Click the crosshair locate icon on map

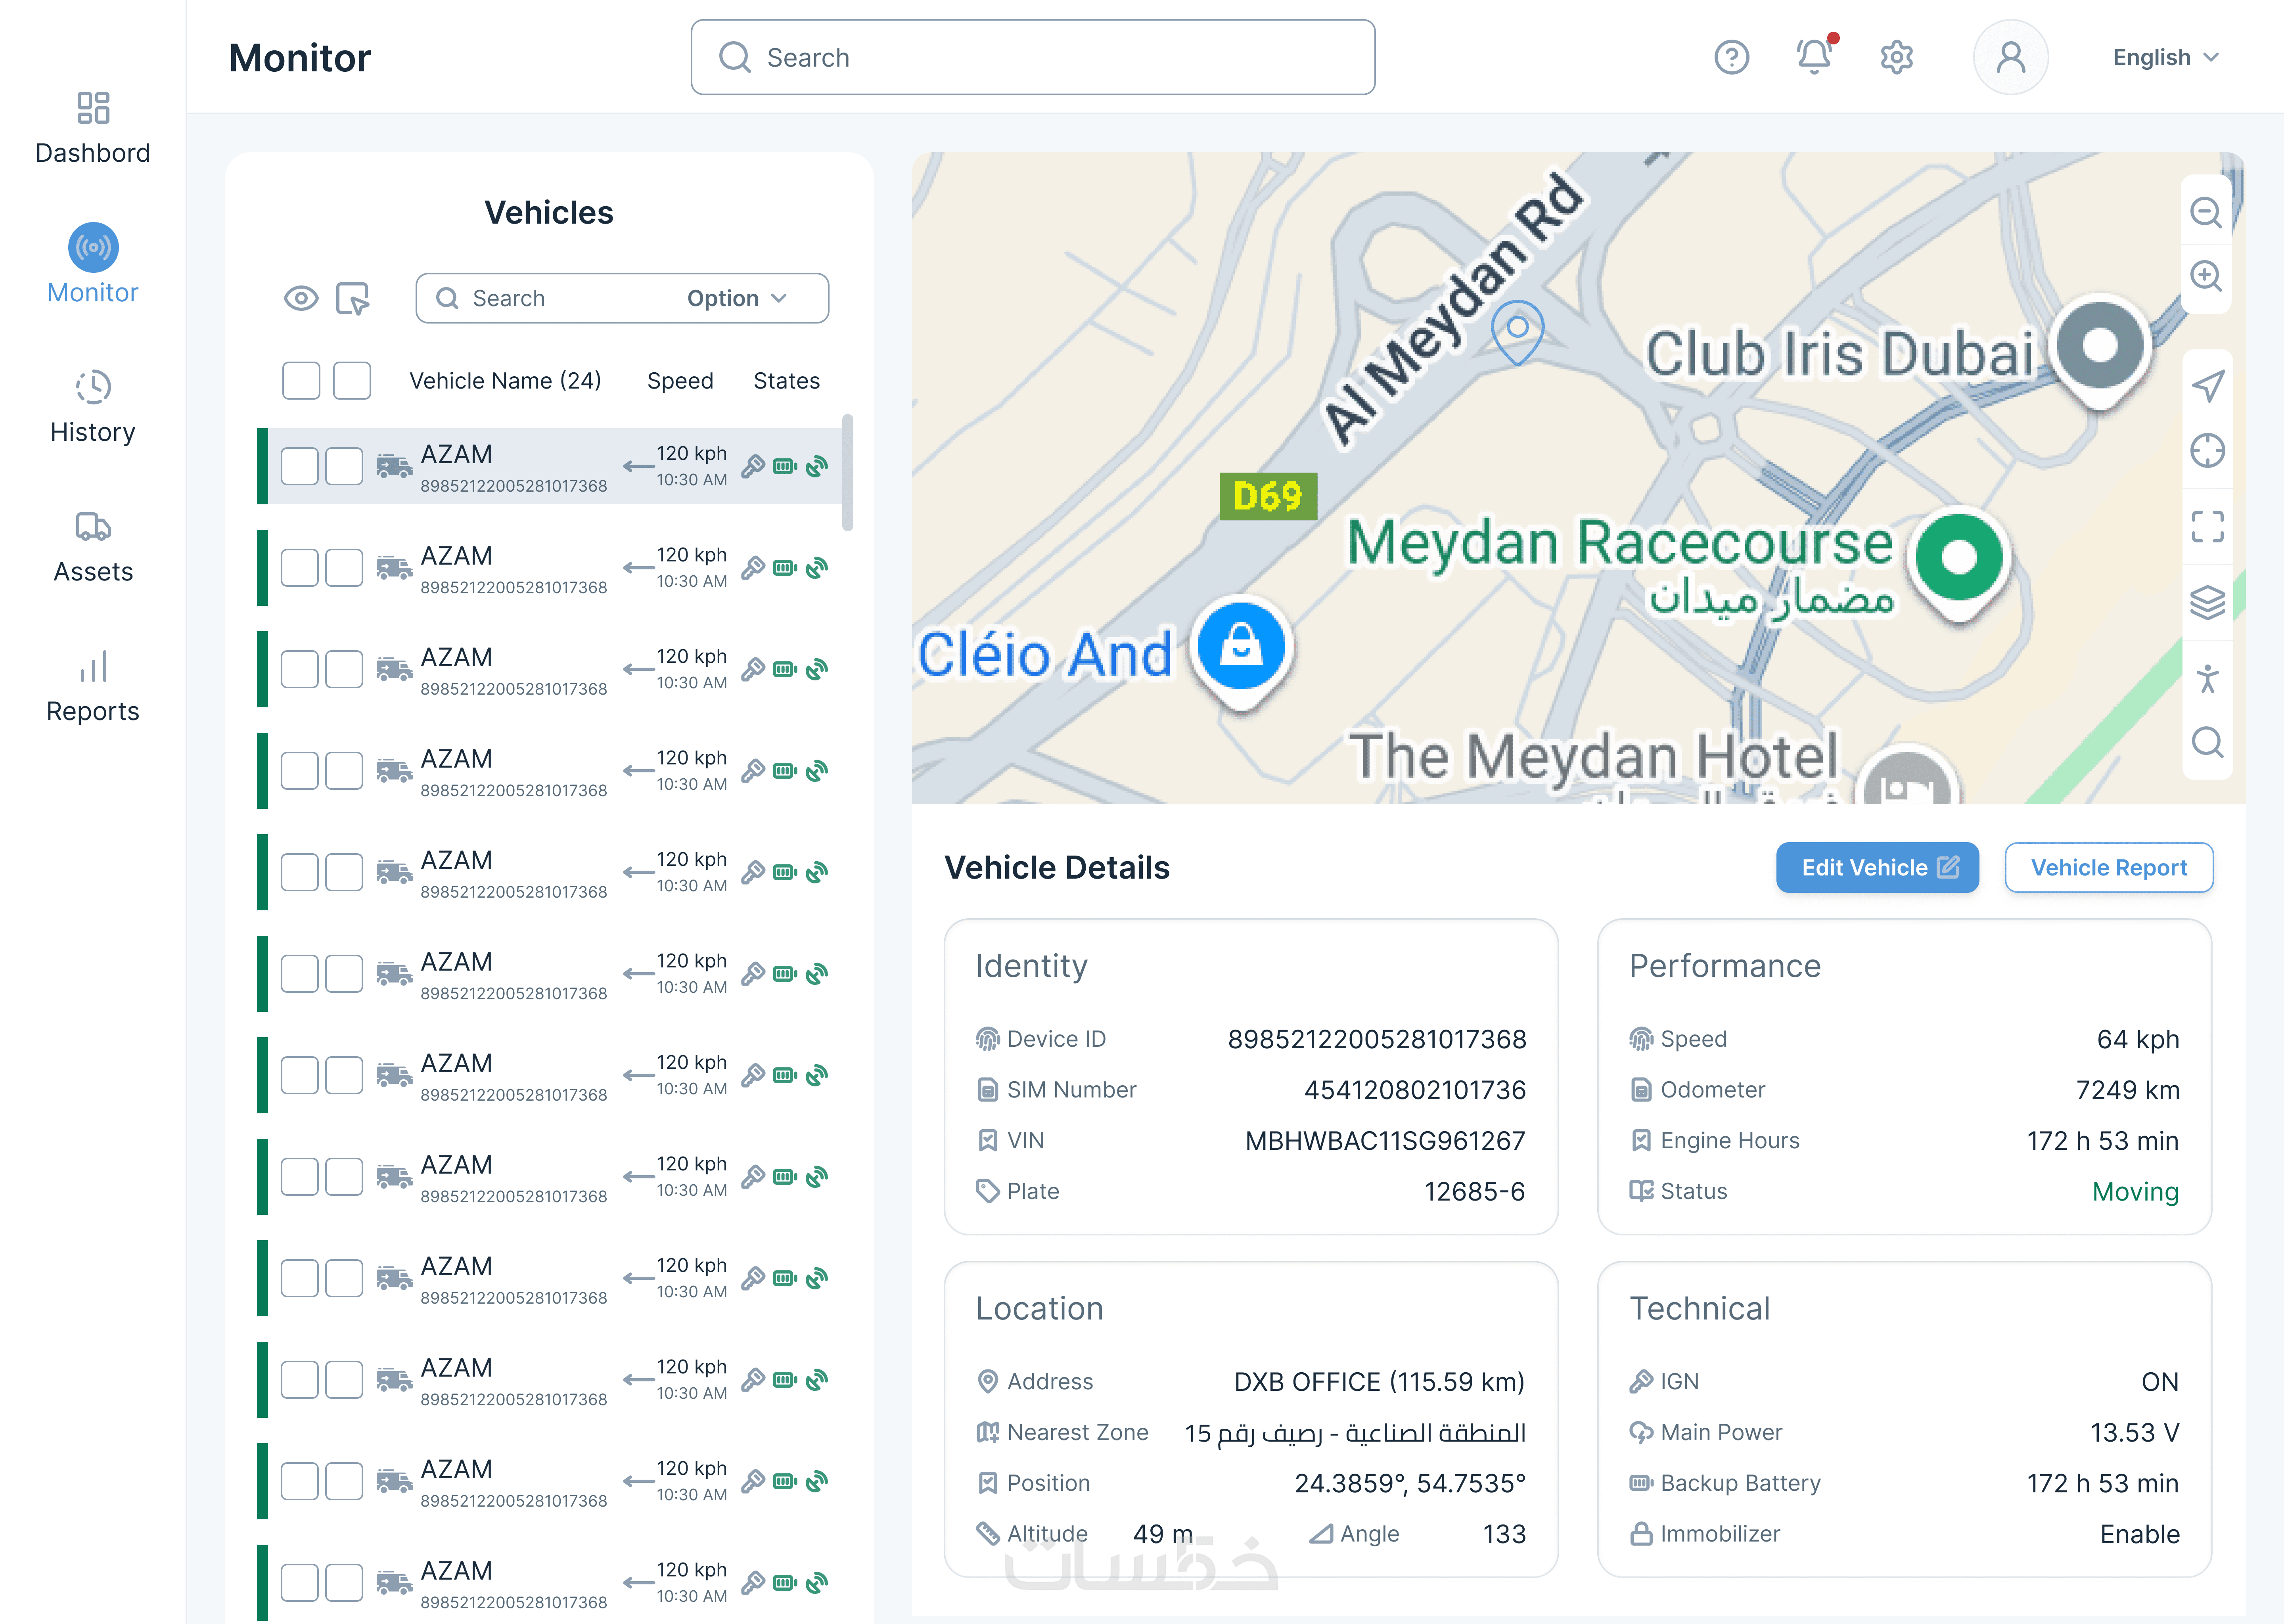(2207, 451)
